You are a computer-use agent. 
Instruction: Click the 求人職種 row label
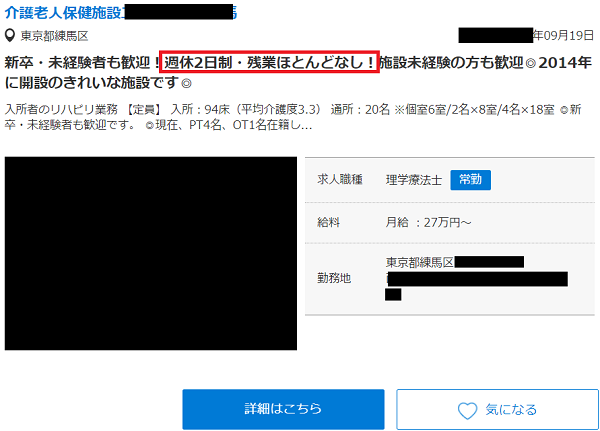(338, 181)
